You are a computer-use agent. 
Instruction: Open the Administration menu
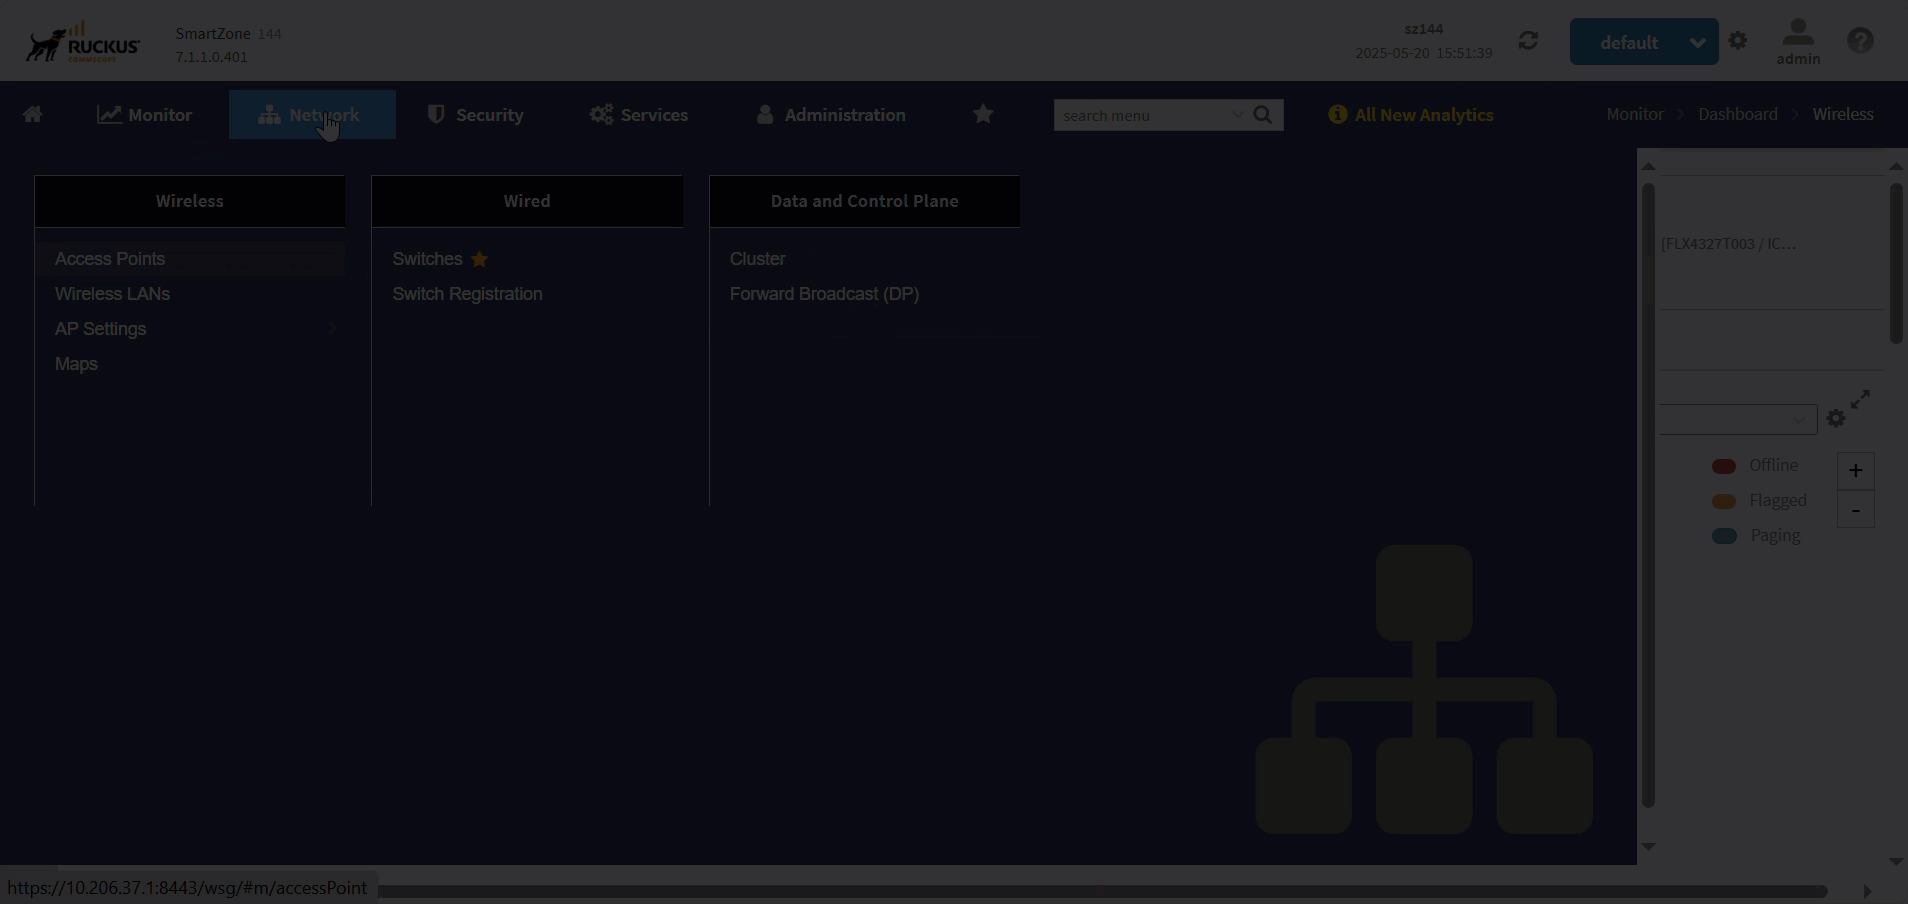(x=830, y=115)
